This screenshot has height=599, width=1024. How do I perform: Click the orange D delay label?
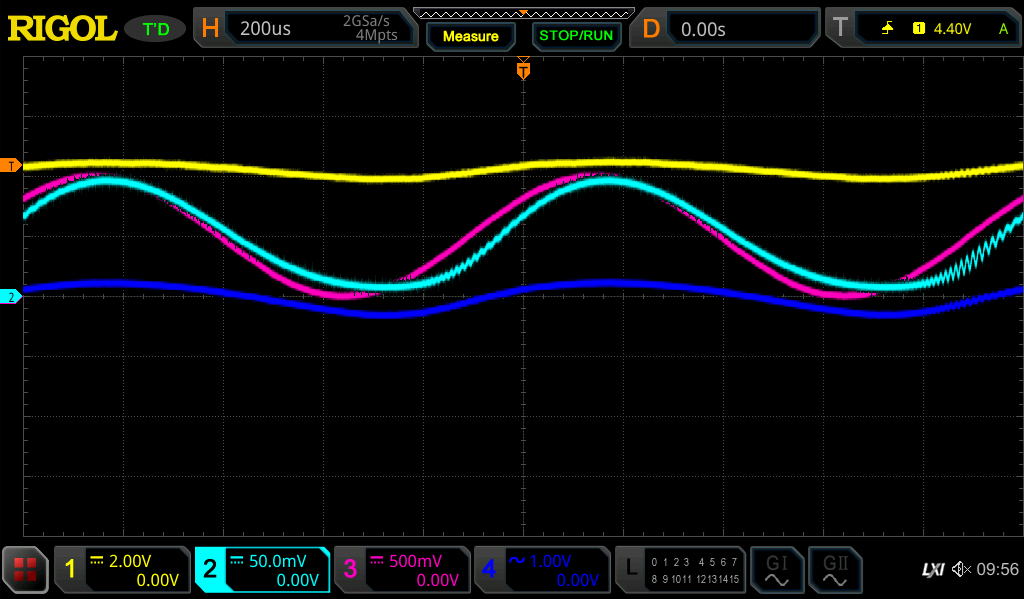[650, 28]
